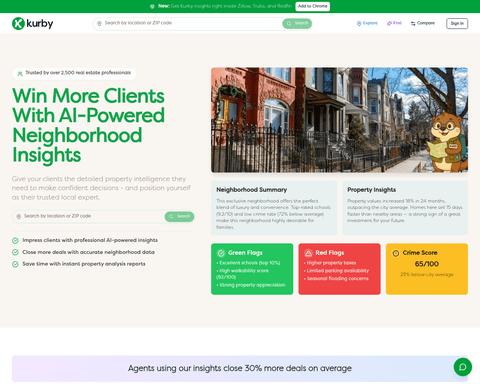The image size is (480, 384).
Task: Click checkmark icon beside 'Save time'
Action: pyautogui.click(x=15, y=264)
